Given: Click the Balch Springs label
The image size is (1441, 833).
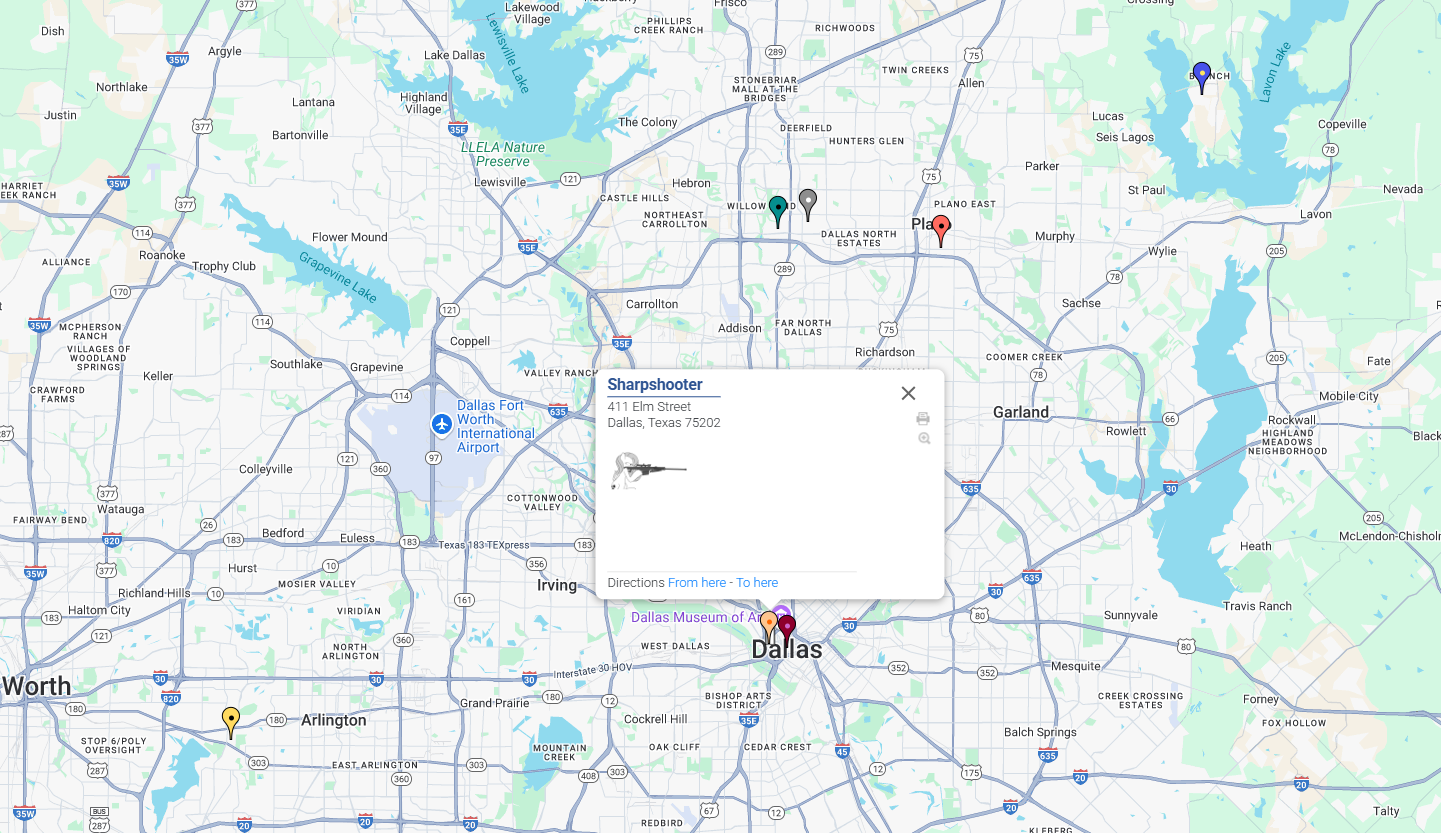Looking at the screenshot, I should (x=1040, y=732).
